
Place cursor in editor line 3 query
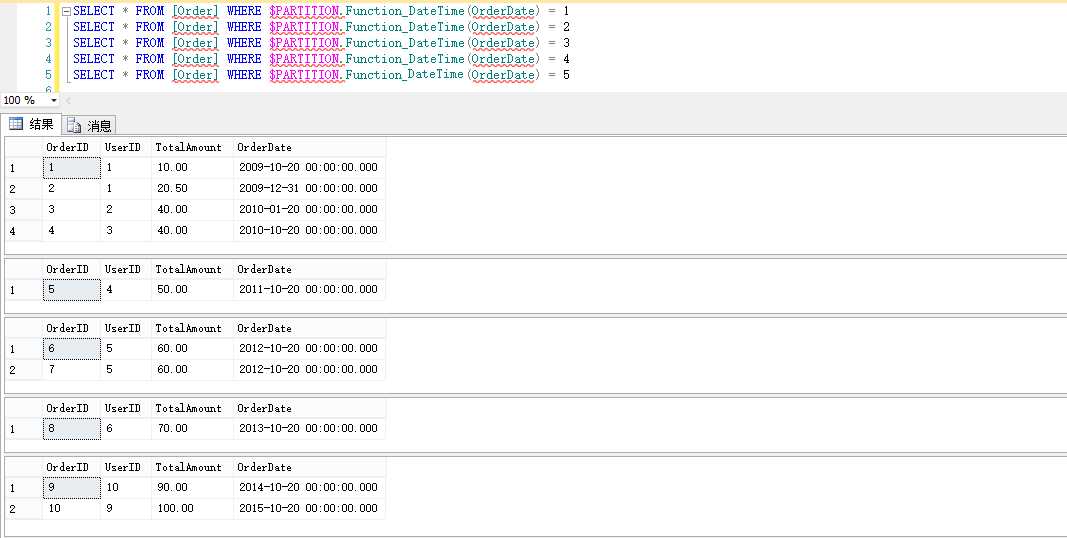pos(321,43)
